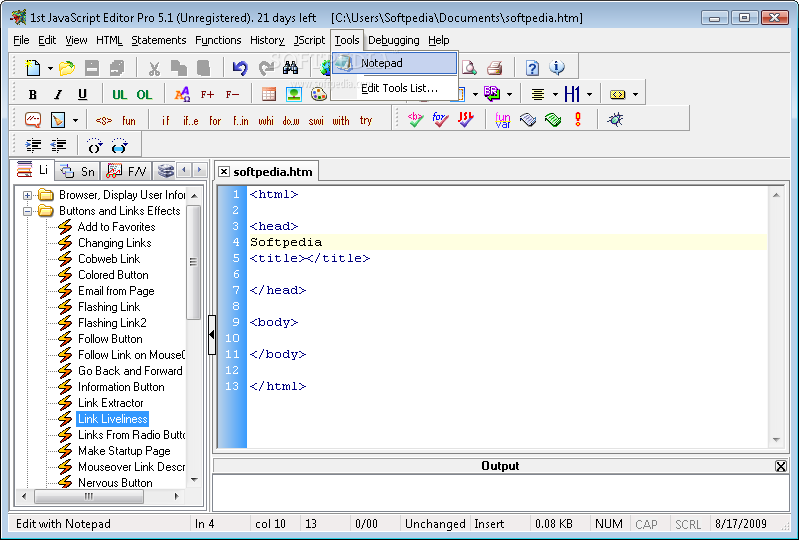Screen dimensions: 799x540
Task: Collapse sidebar with the splitter arrow
Action: point(211,335)
